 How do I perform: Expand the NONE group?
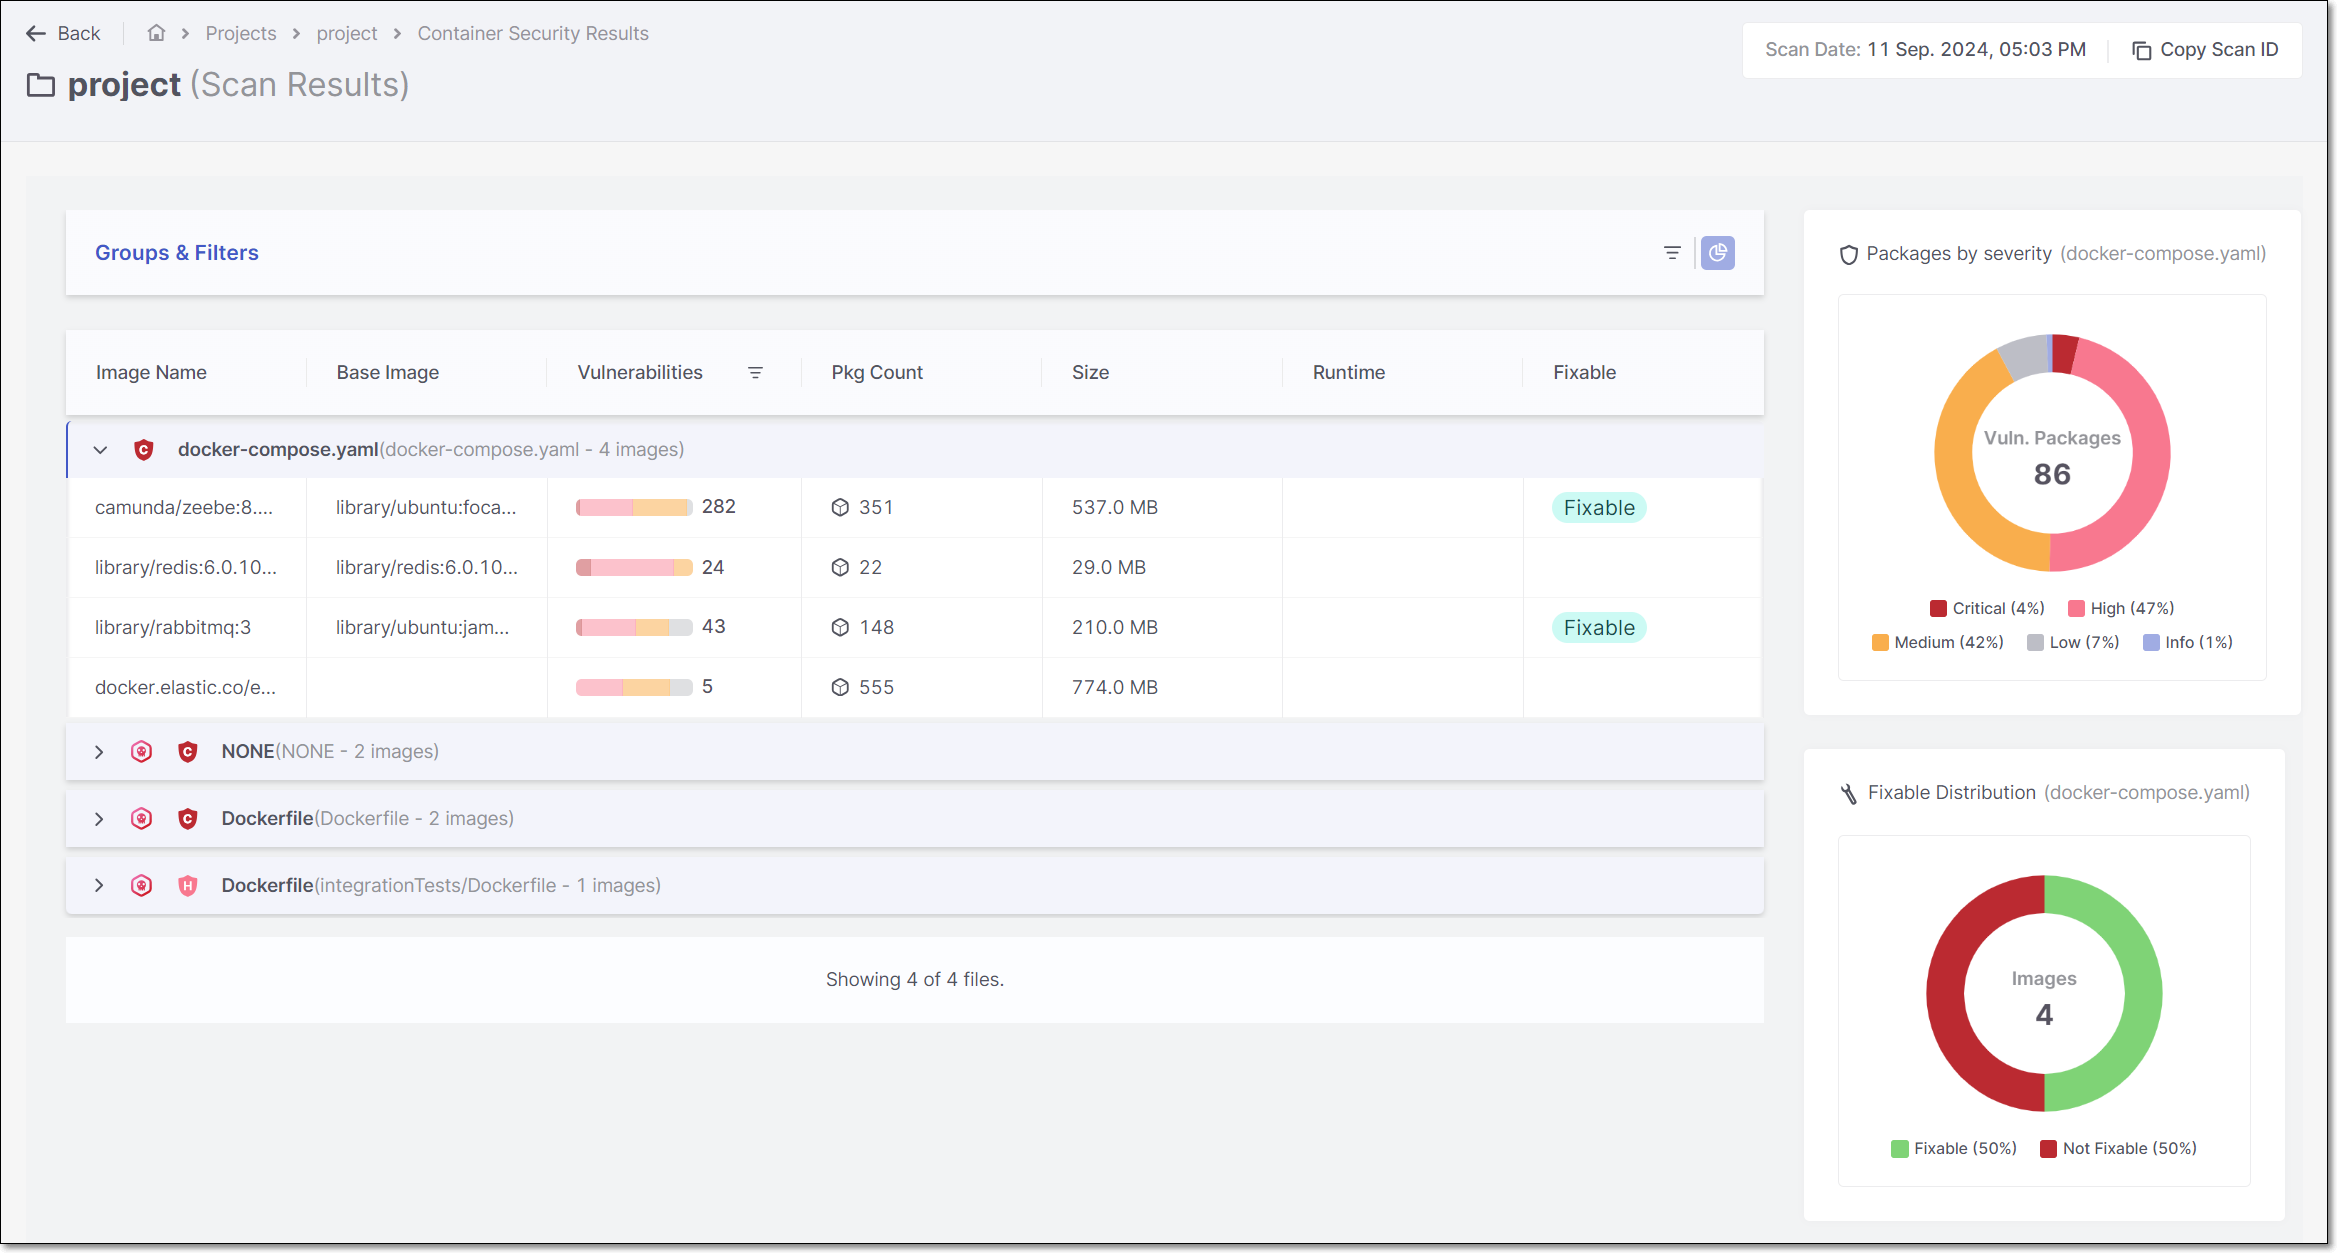click(99, 752)
